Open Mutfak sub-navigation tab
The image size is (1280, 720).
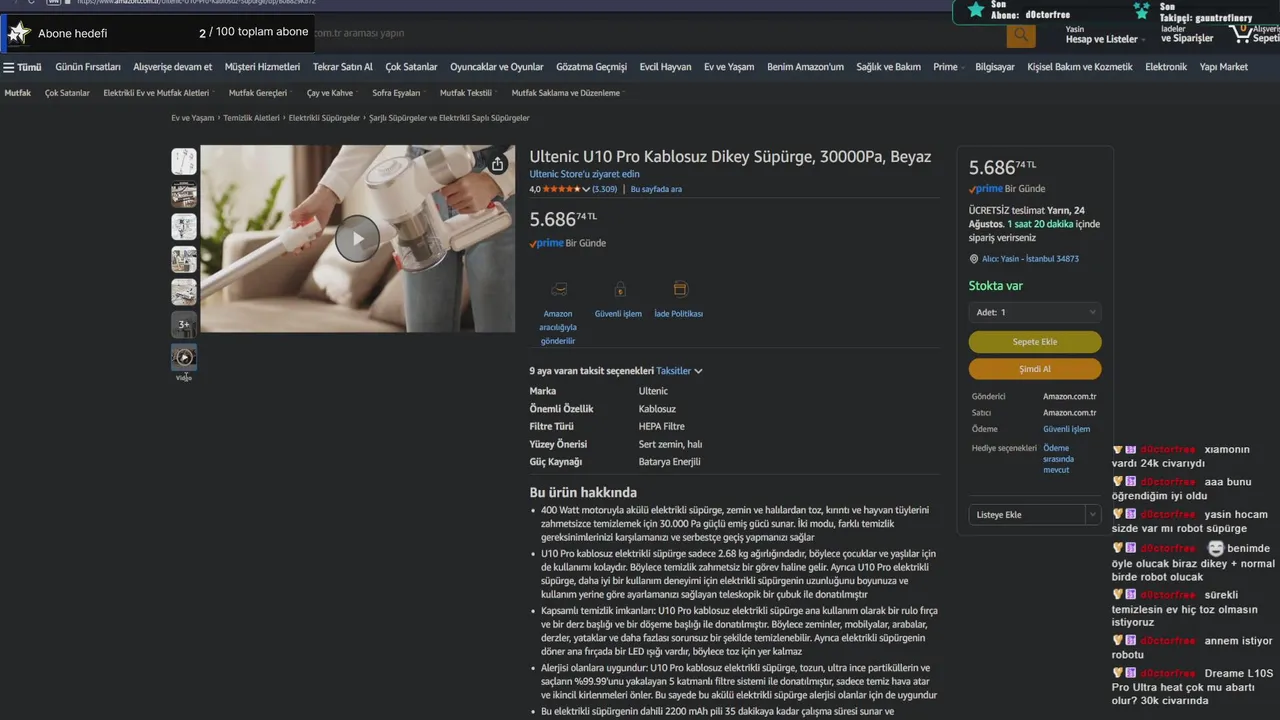coord(18,93)
